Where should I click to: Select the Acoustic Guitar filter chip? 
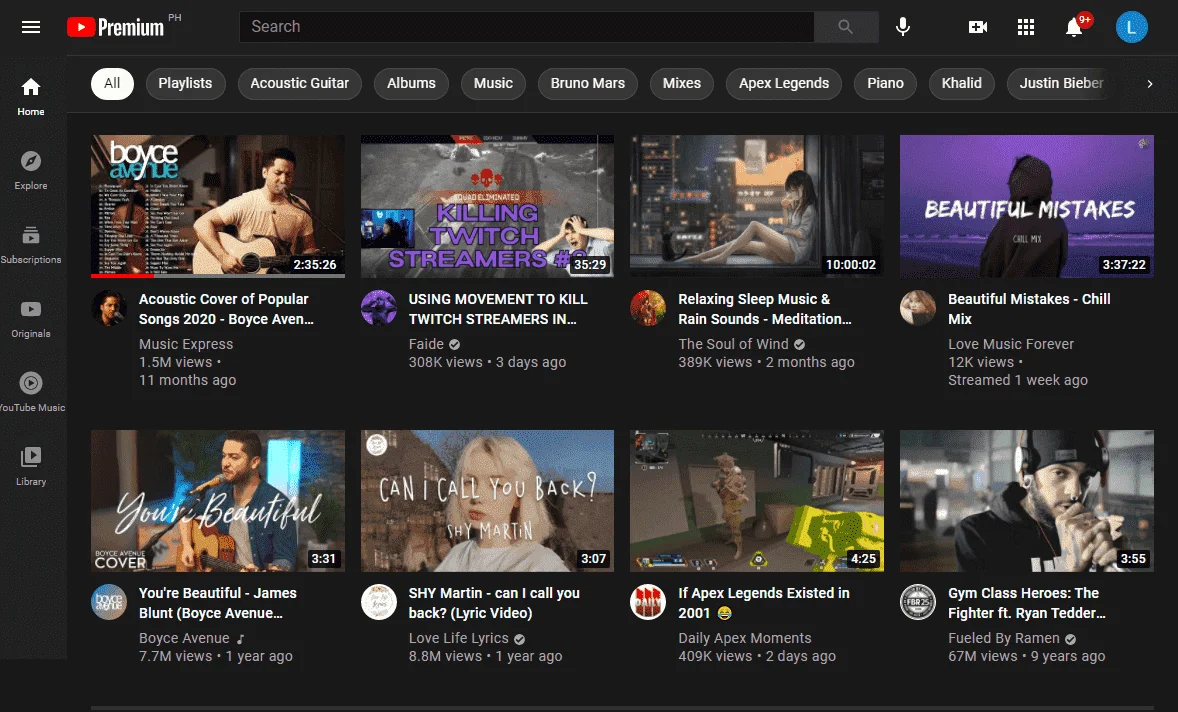click(x=300, y=83)
